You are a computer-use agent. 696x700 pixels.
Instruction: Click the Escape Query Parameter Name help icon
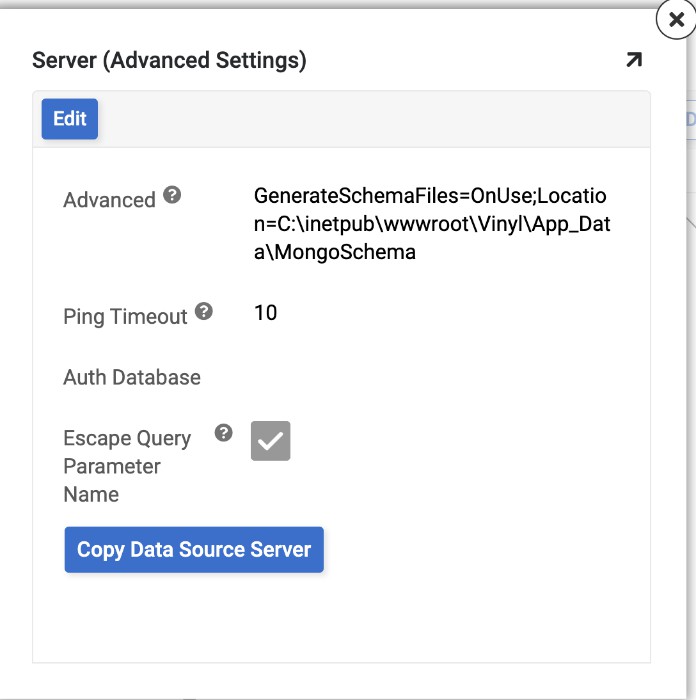point(224,433)
